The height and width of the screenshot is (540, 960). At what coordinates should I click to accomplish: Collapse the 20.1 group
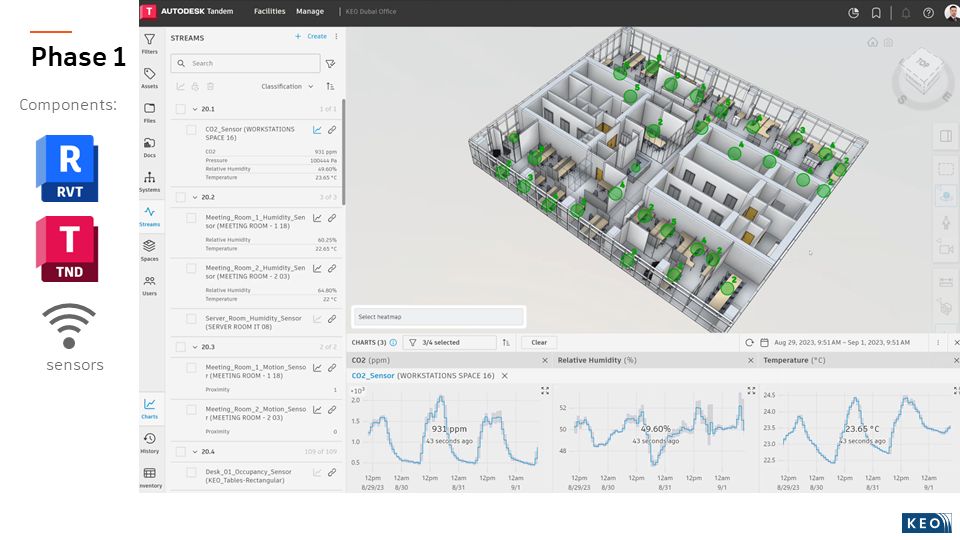click(195, 109)
